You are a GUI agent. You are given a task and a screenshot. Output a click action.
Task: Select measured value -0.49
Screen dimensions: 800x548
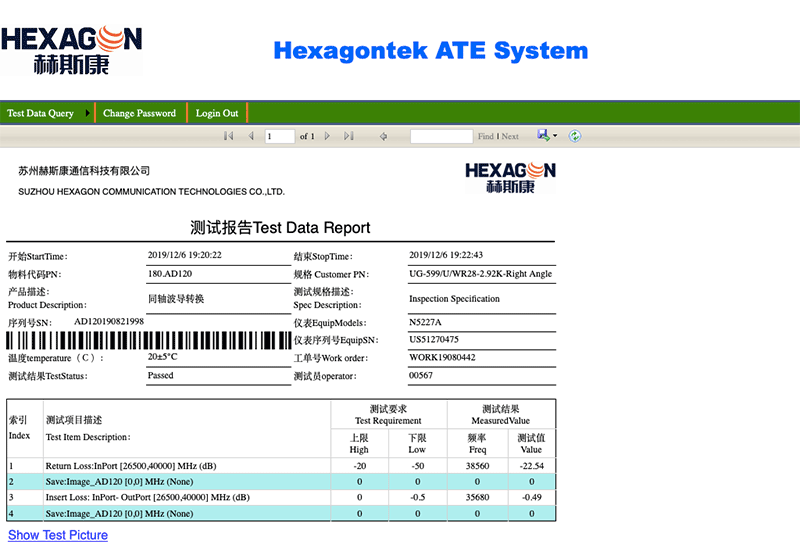pos(532,497)
